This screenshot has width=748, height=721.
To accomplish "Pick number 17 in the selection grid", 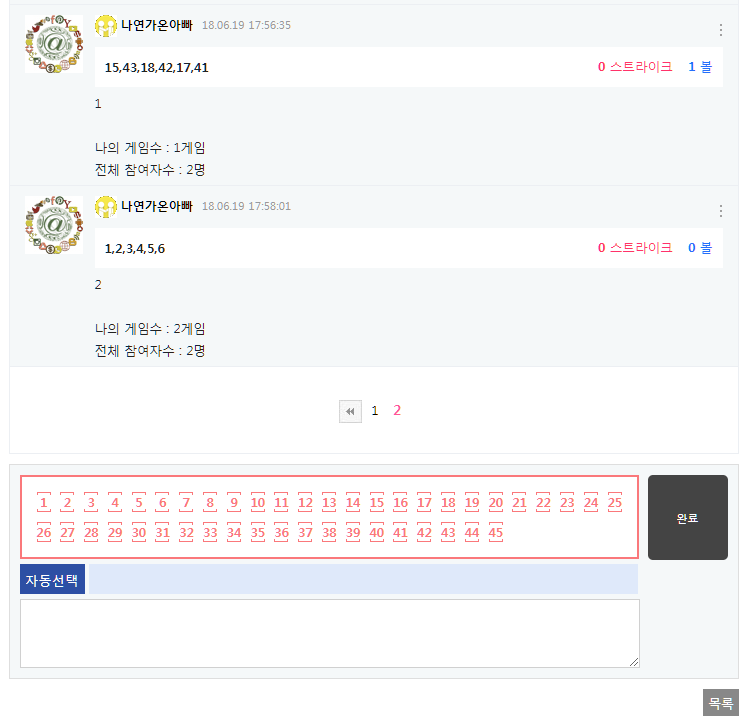I will point(424,503).
